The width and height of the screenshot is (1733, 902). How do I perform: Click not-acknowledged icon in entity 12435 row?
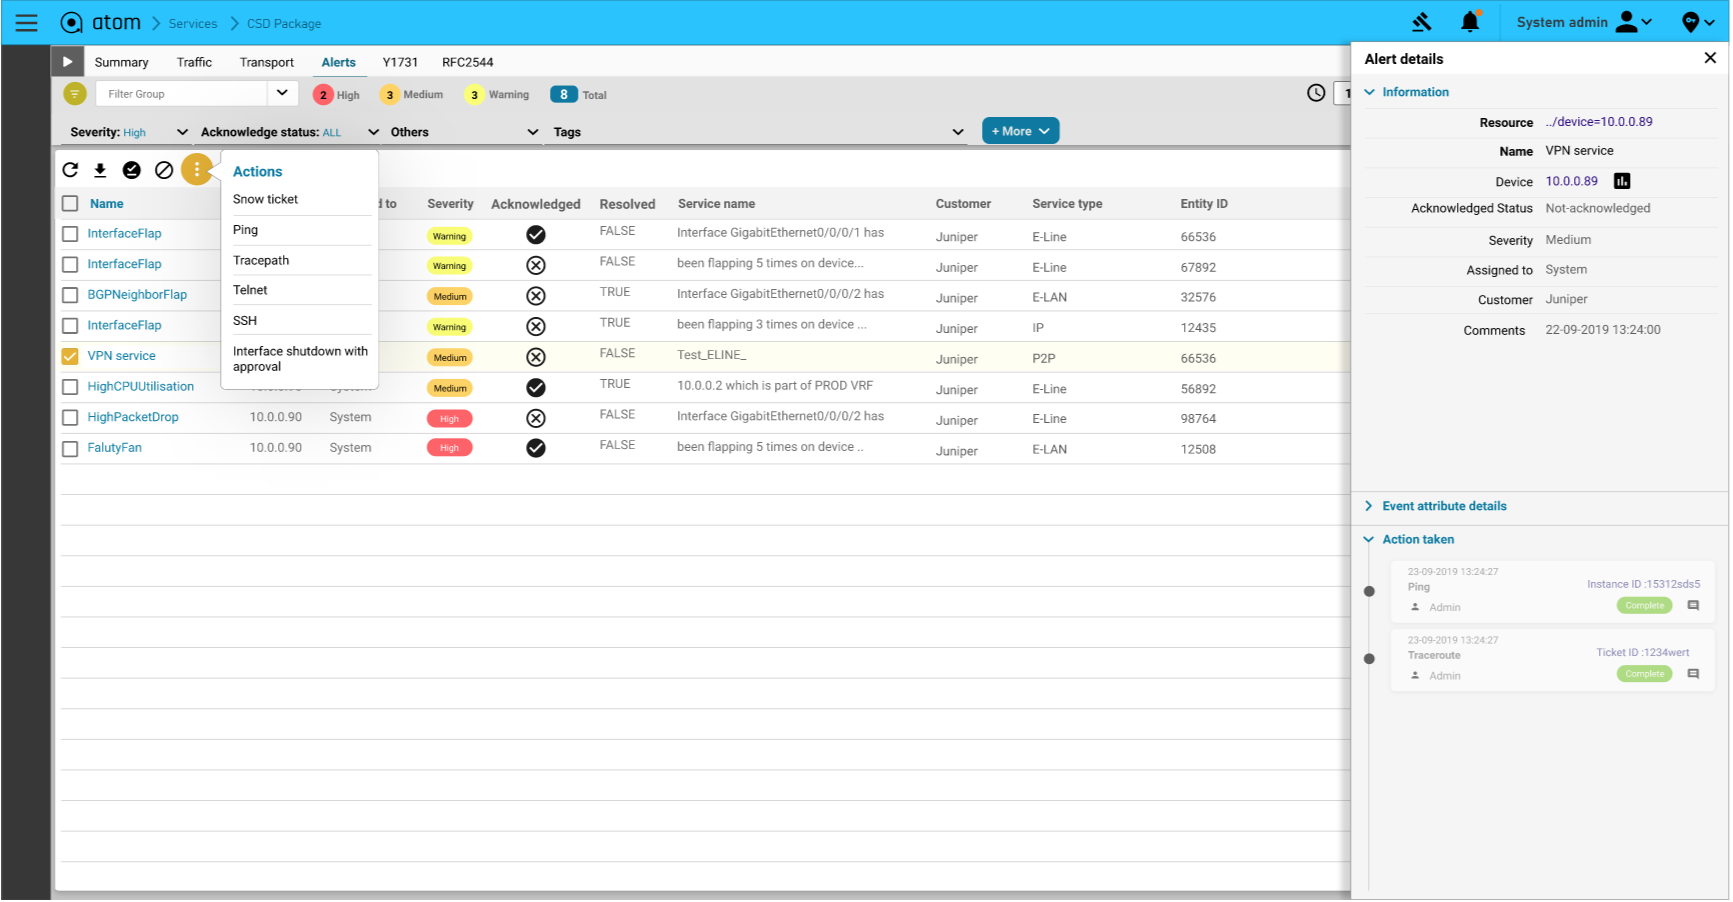point(536,327)
